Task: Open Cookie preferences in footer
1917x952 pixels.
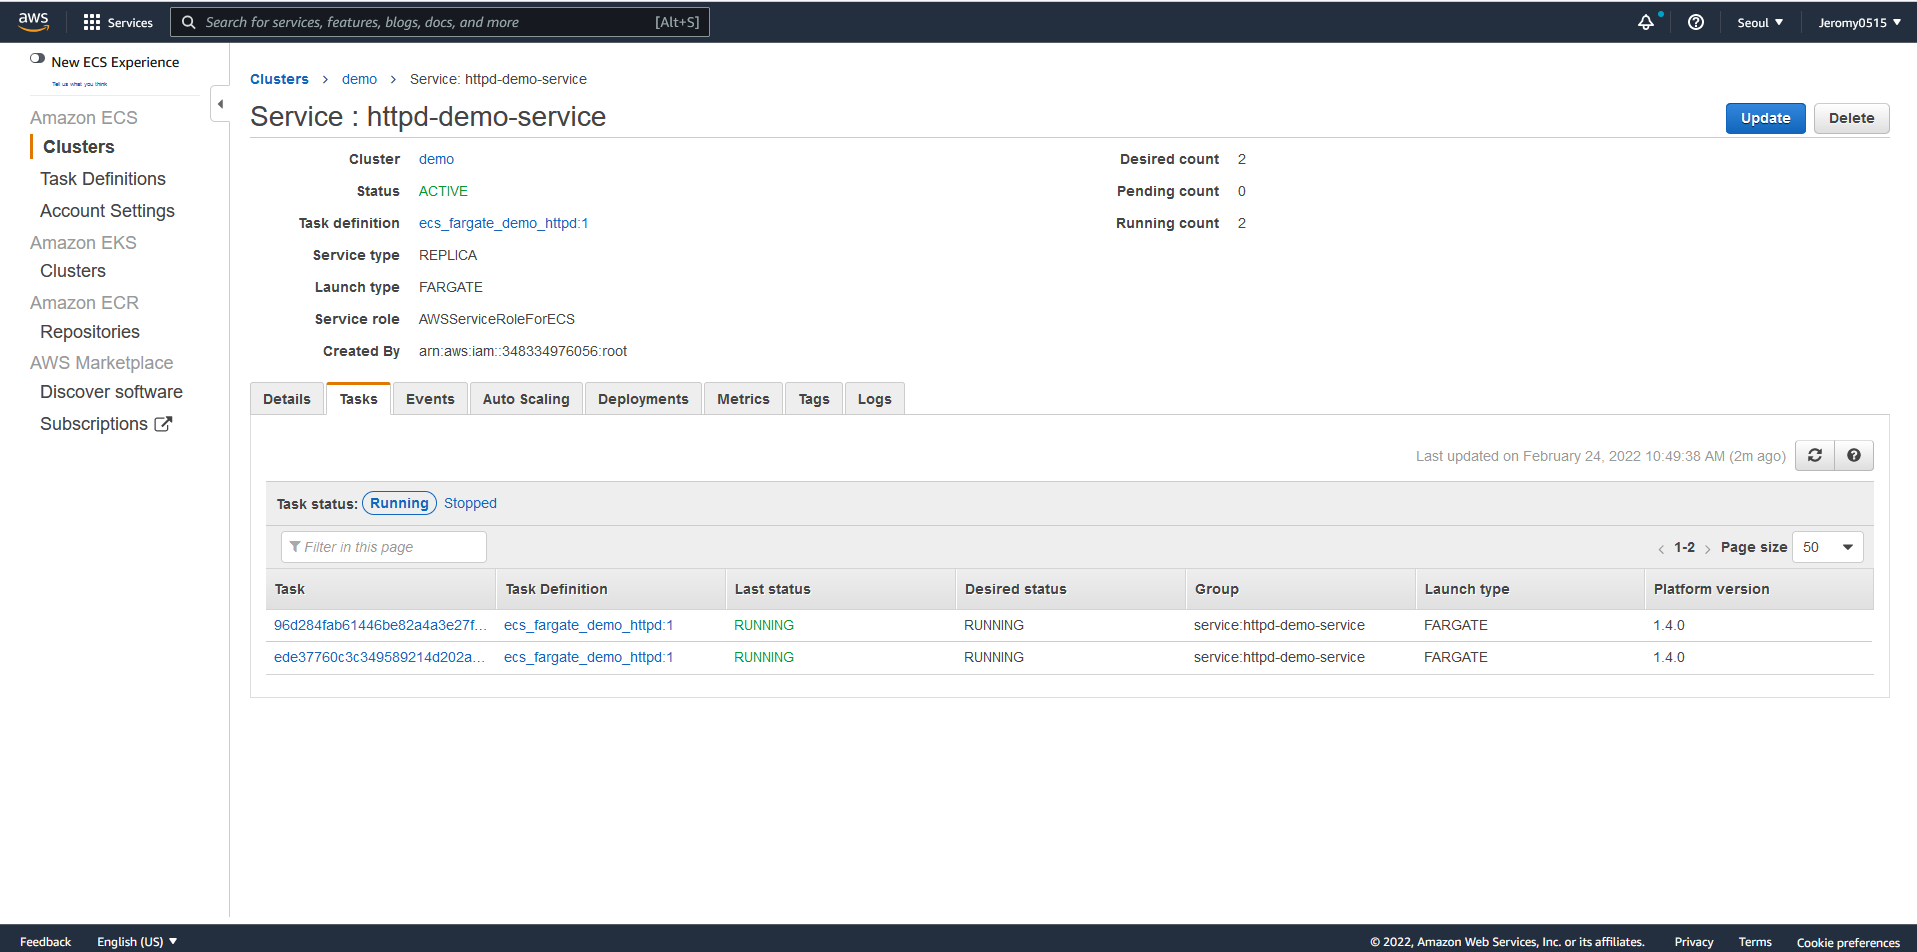Action: [1848, 942]
